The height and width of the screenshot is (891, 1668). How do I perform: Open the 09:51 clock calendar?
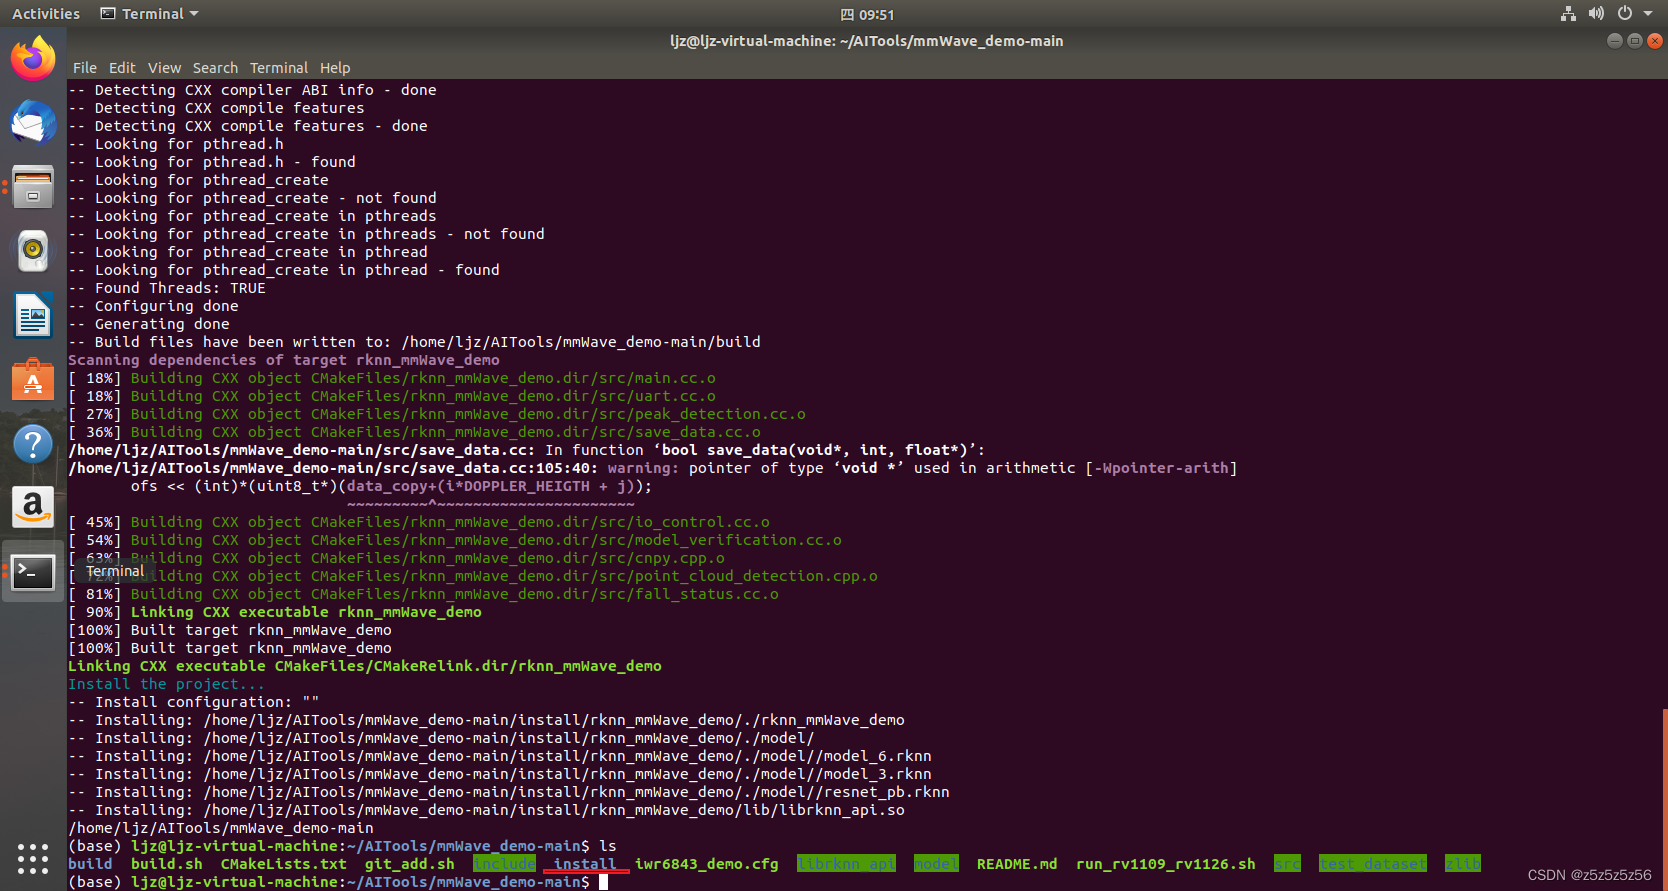tap(867, 15)
